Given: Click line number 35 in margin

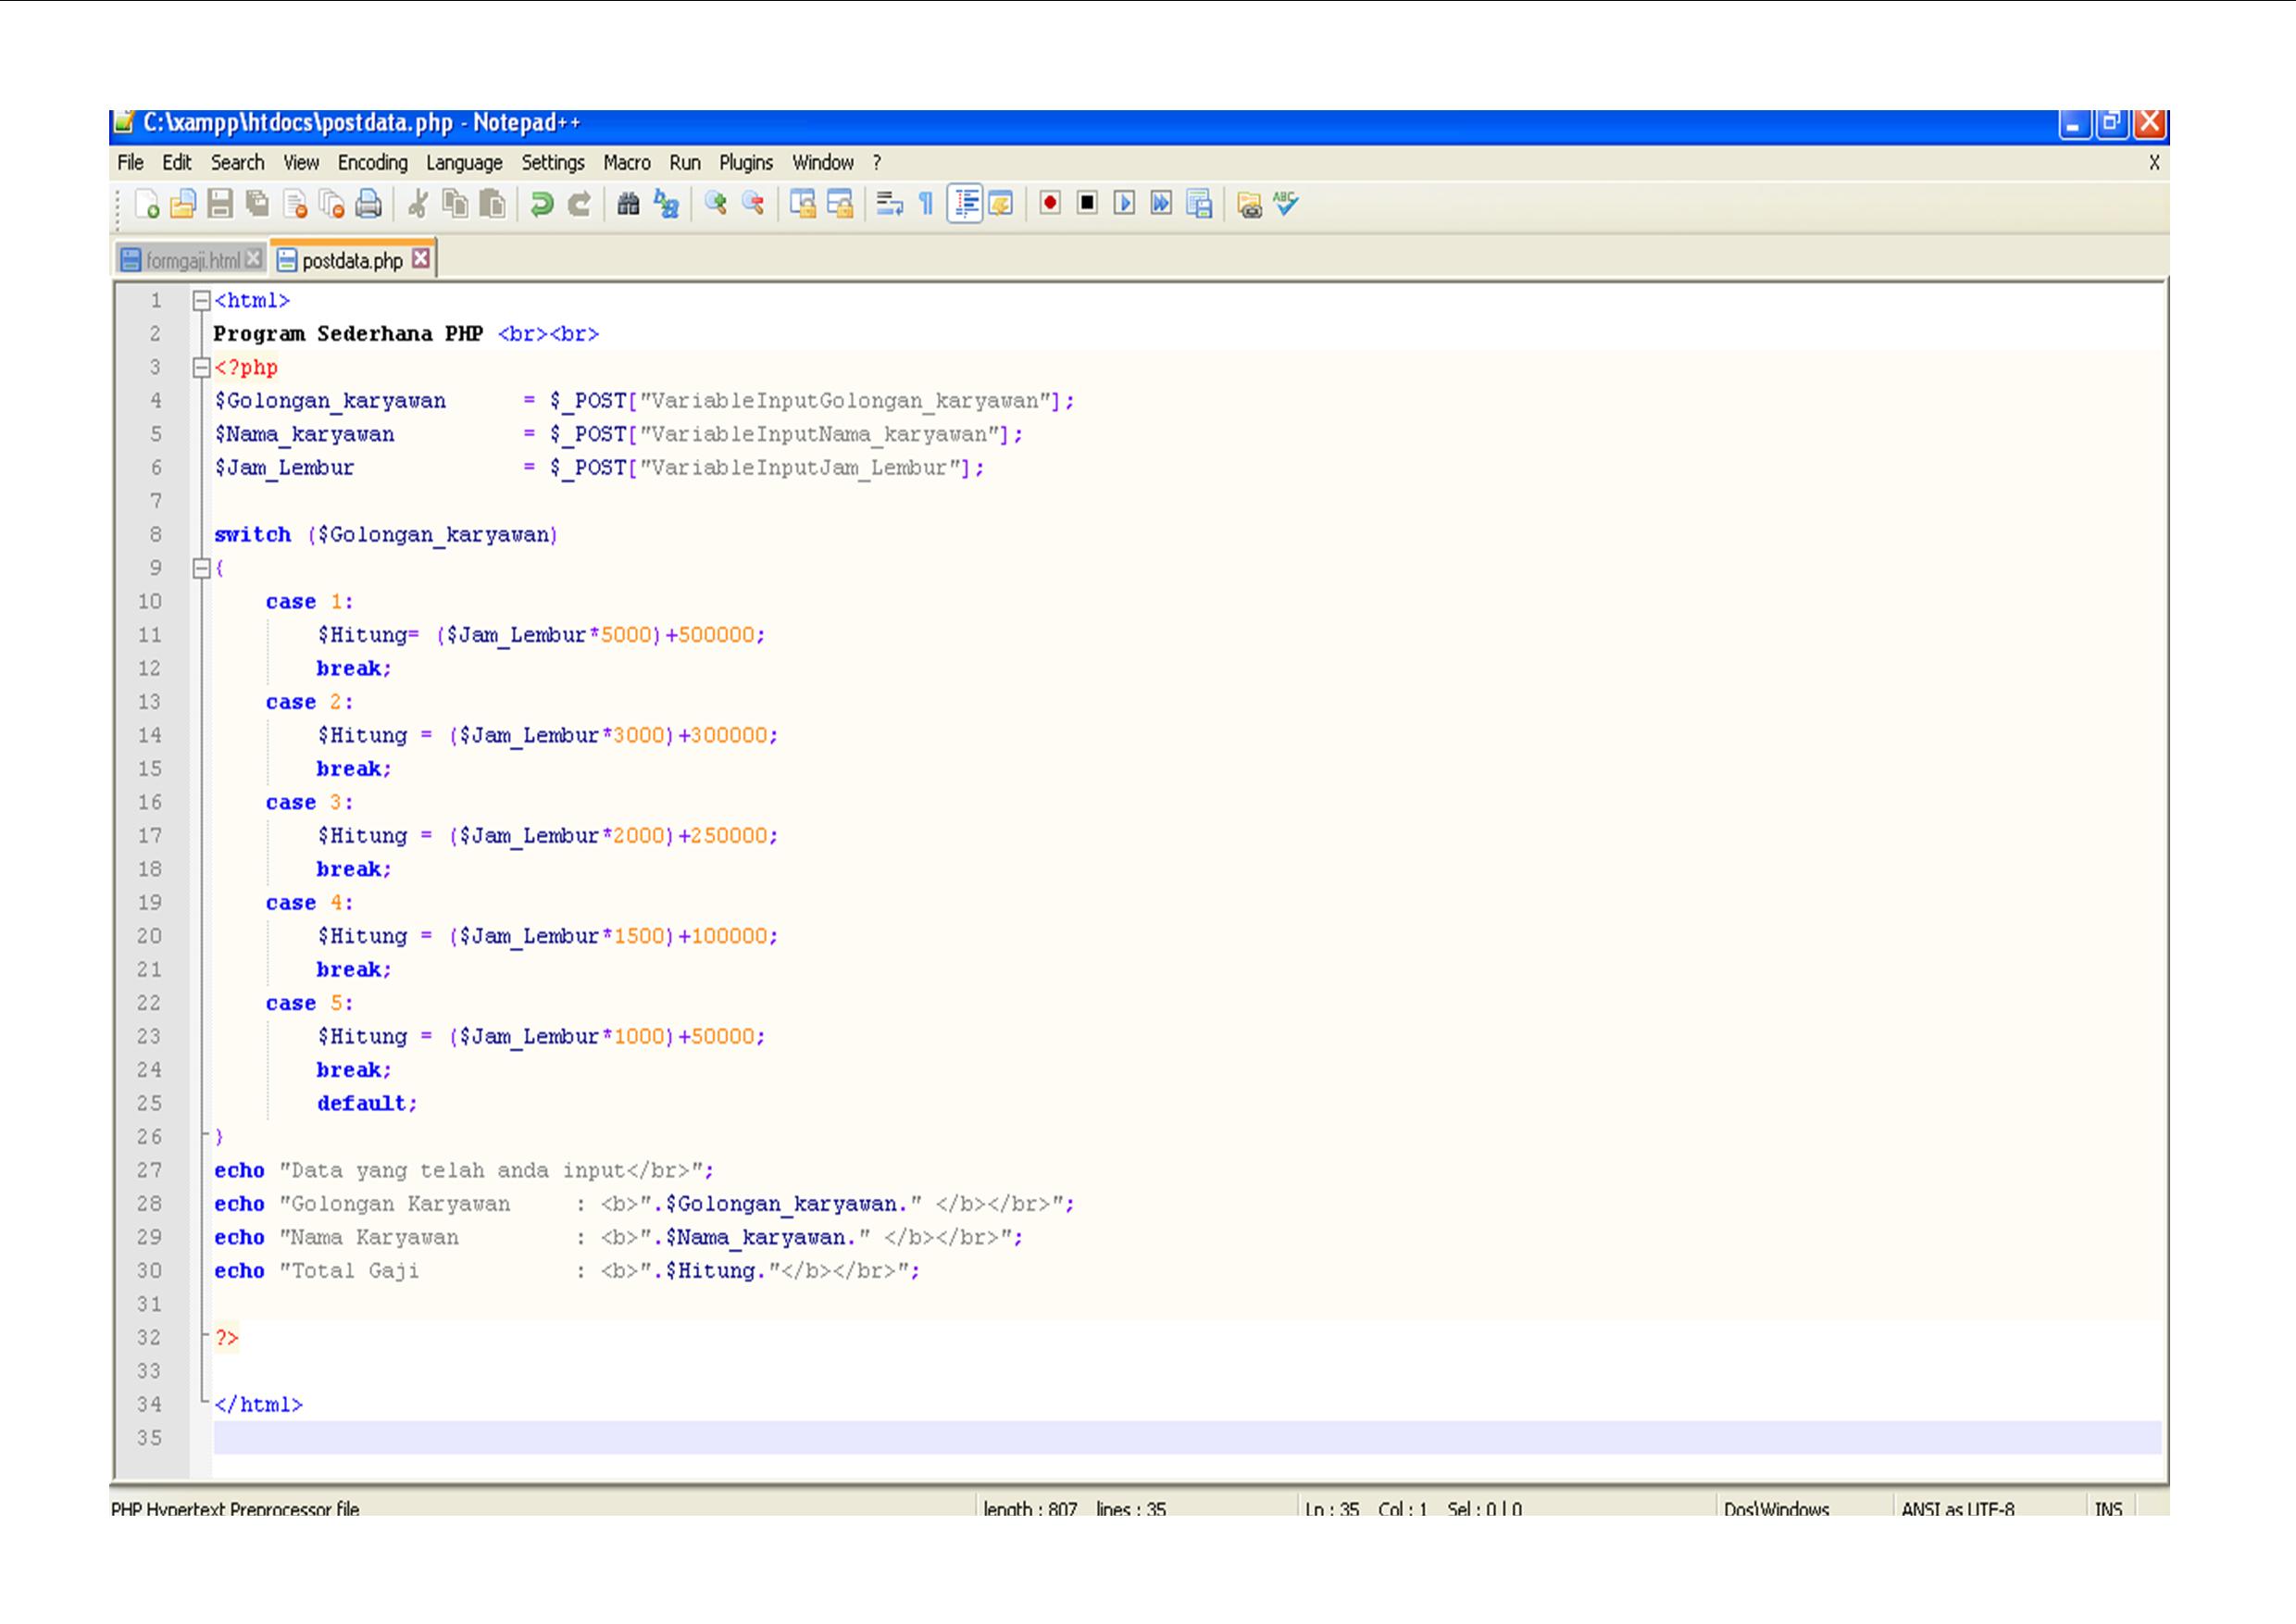Looking at the screenshot, I should (x=150, y=1438).
